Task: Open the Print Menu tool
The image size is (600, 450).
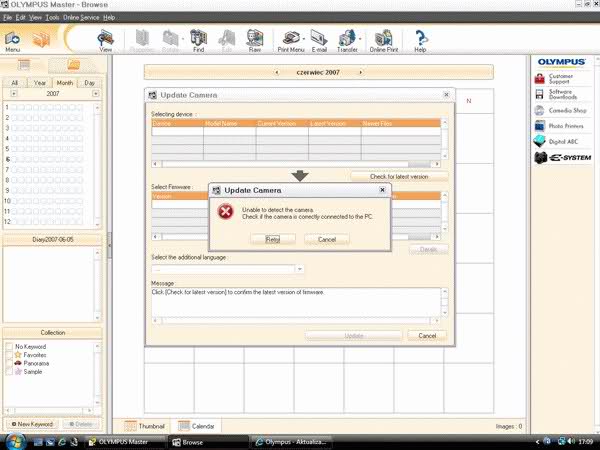Action: click(x=291, y=41)
